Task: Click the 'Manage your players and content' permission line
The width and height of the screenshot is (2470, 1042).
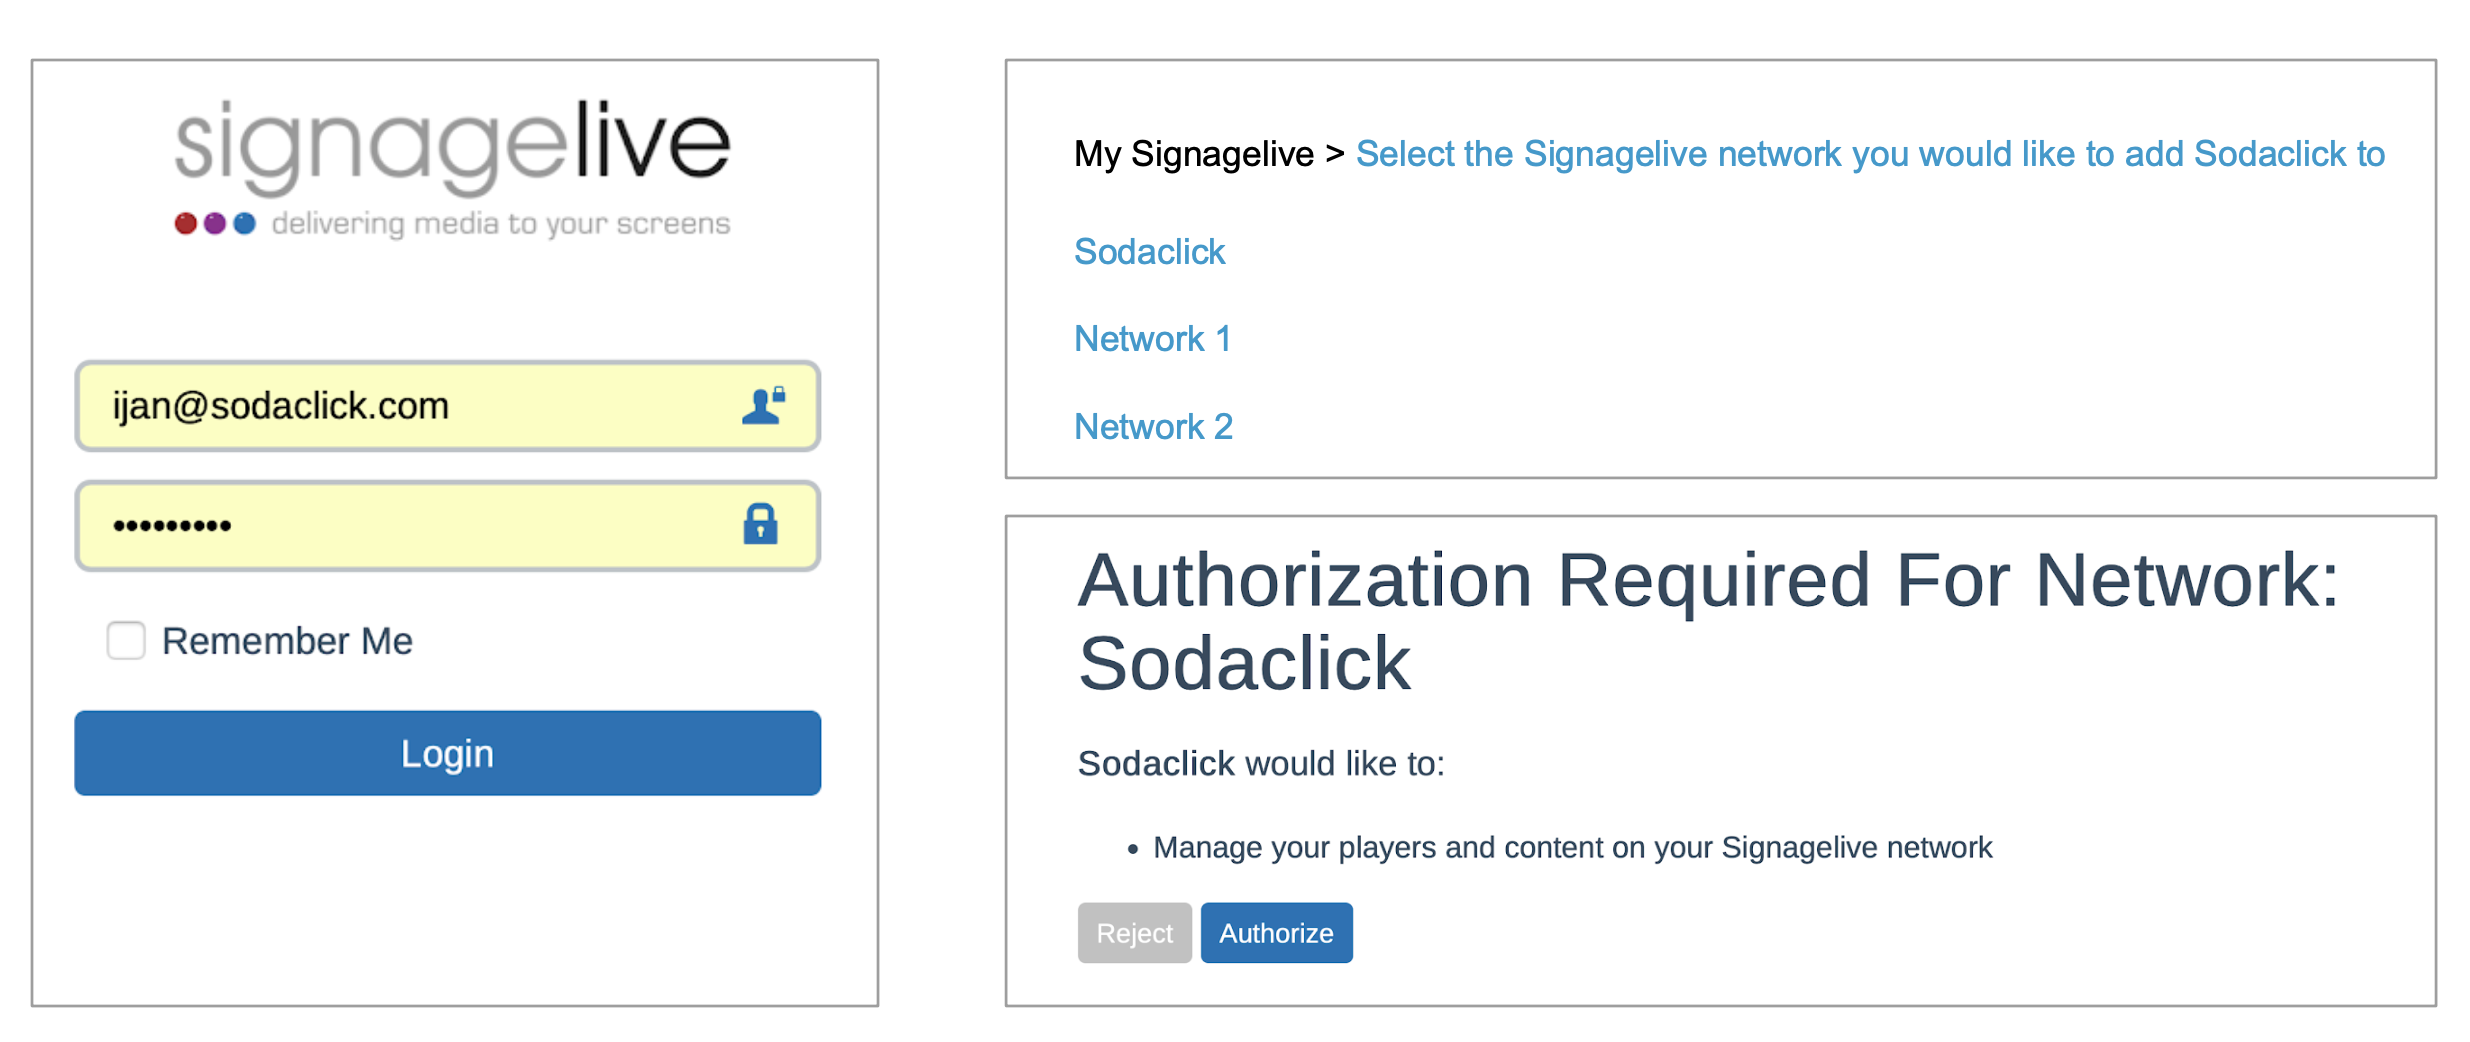Action: (x=1572, y=848)
